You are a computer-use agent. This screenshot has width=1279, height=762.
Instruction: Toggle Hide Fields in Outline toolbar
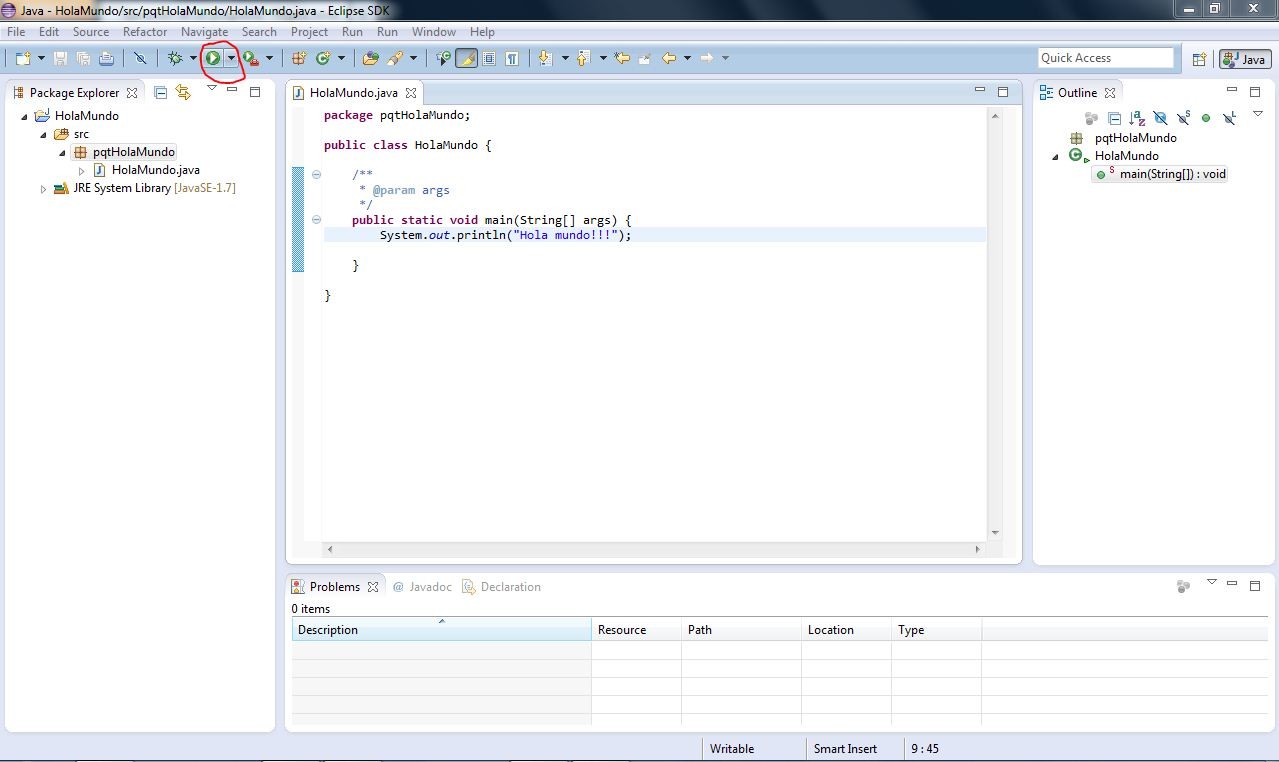click(x=1160, y=118)
